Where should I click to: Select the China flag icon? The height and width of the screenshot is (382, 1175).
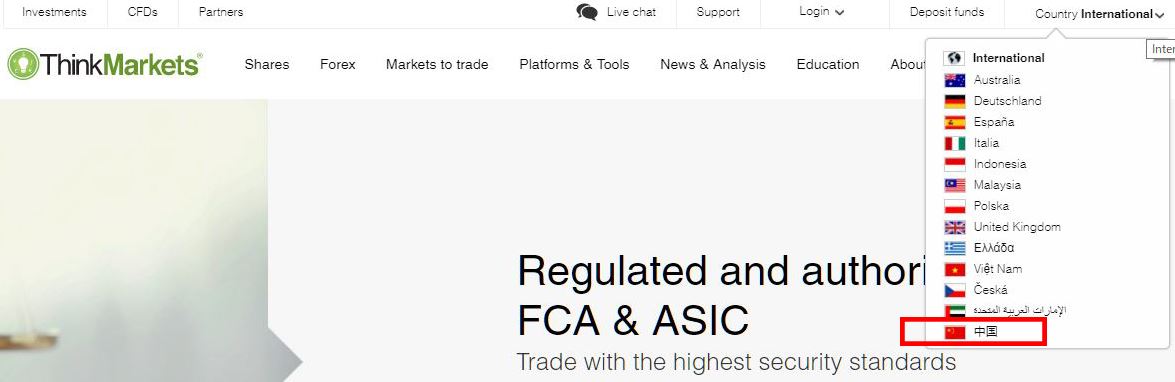click(x=955, y=332)
